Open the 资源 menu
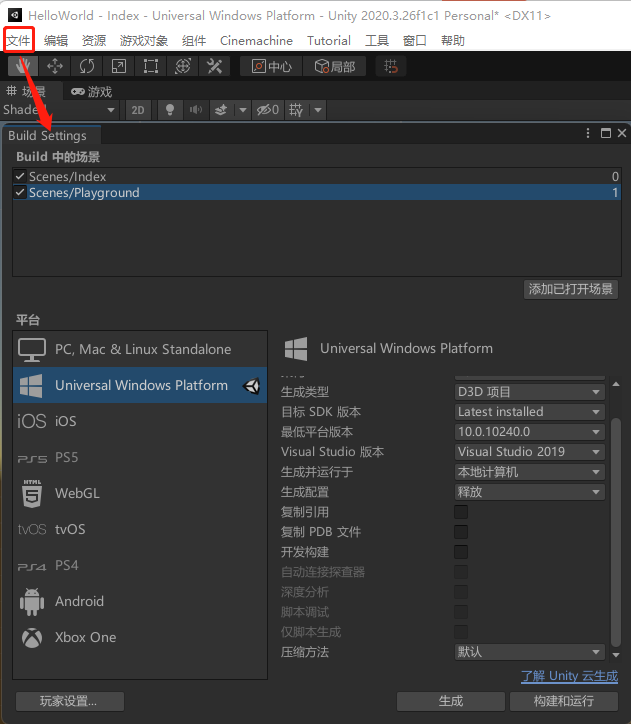 coord(94,41)
